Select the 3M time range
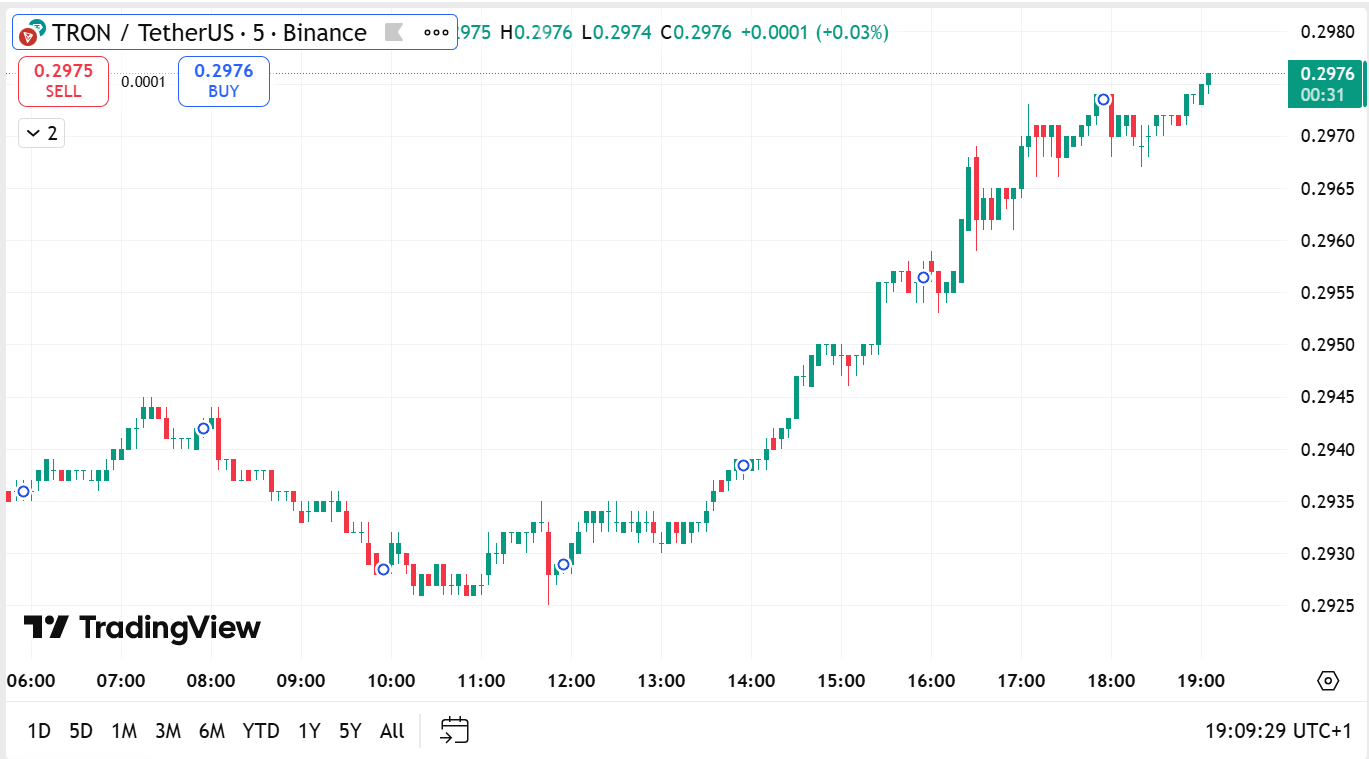The image size is (1369, 759). coord(167,731)
